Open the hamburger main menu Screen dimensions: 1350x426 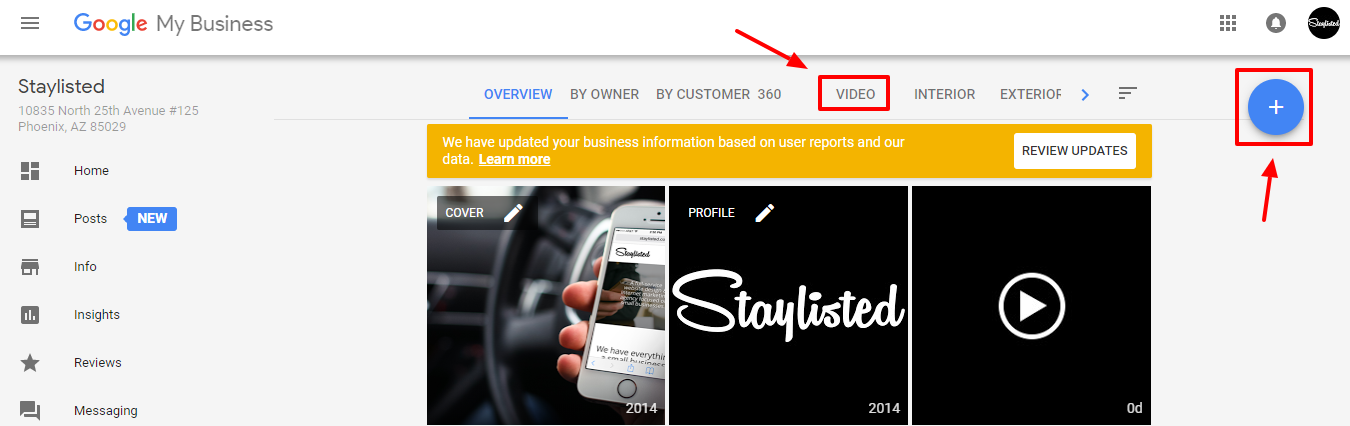(x=30, y=23)
